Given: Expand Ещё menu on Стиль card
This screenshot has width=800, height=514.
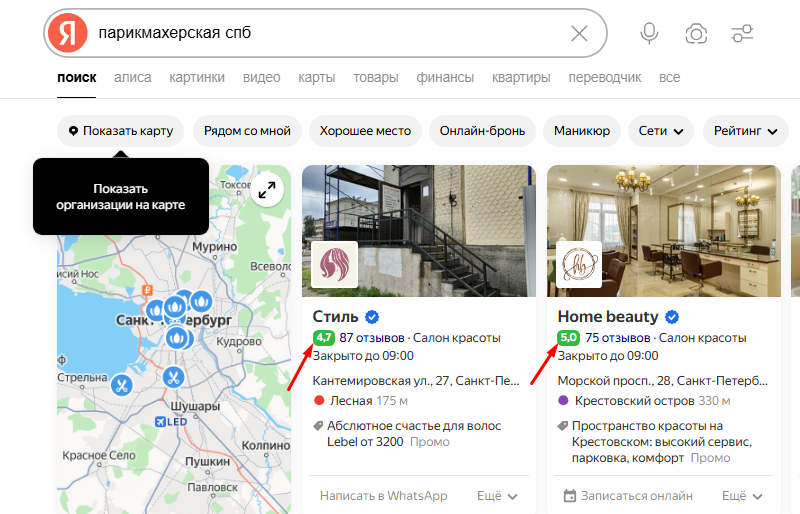Looking at the screenshot, I should [x=497, y=496].
